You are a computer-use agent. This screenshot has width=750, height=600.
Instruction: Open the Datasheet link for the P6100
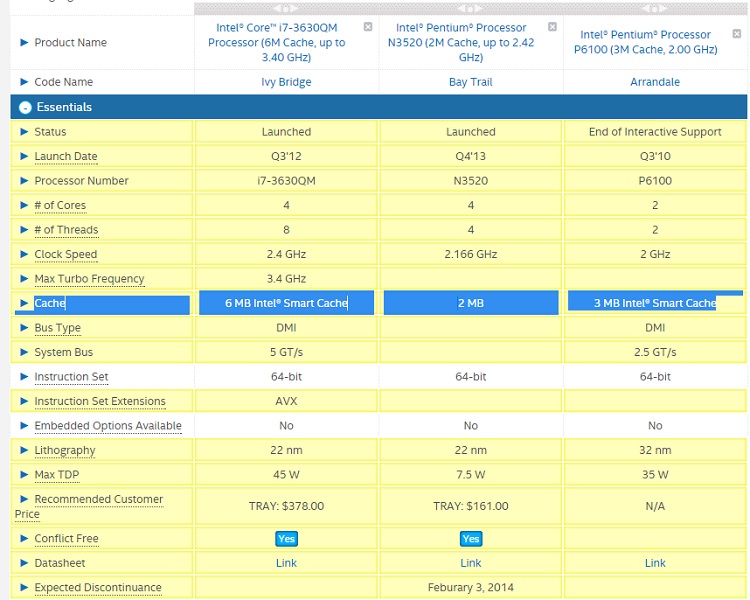tap(655, 563)
